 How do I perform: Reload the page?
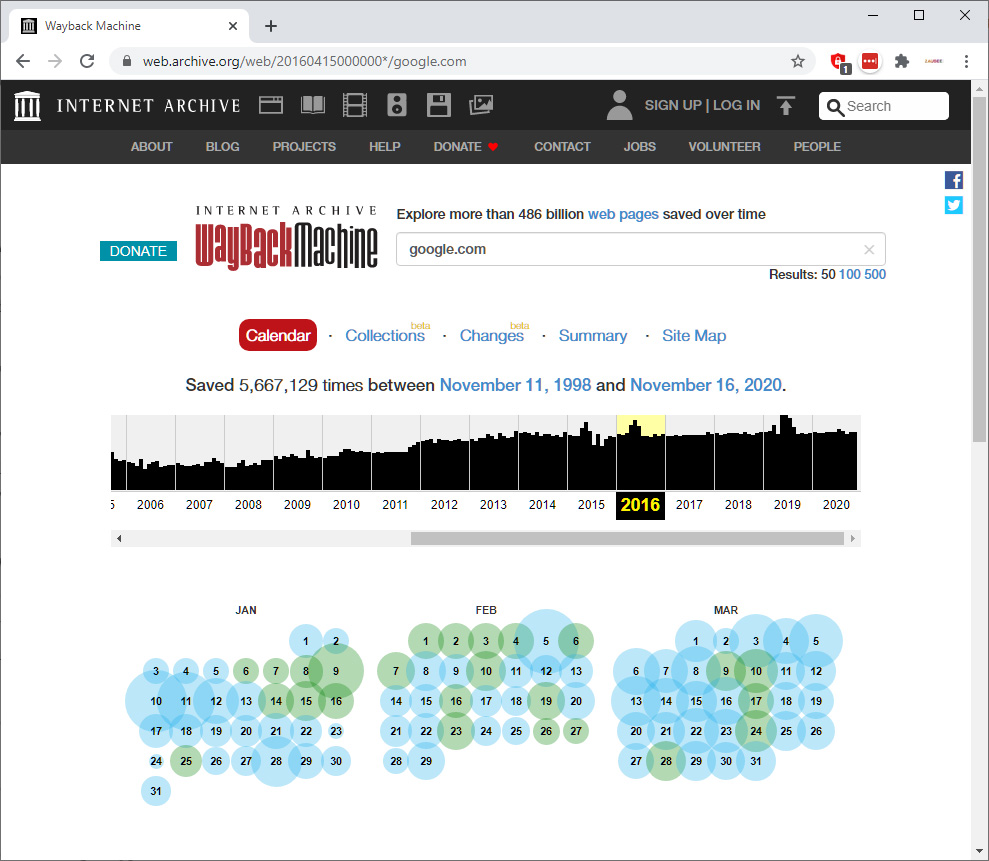pos(87,61)
